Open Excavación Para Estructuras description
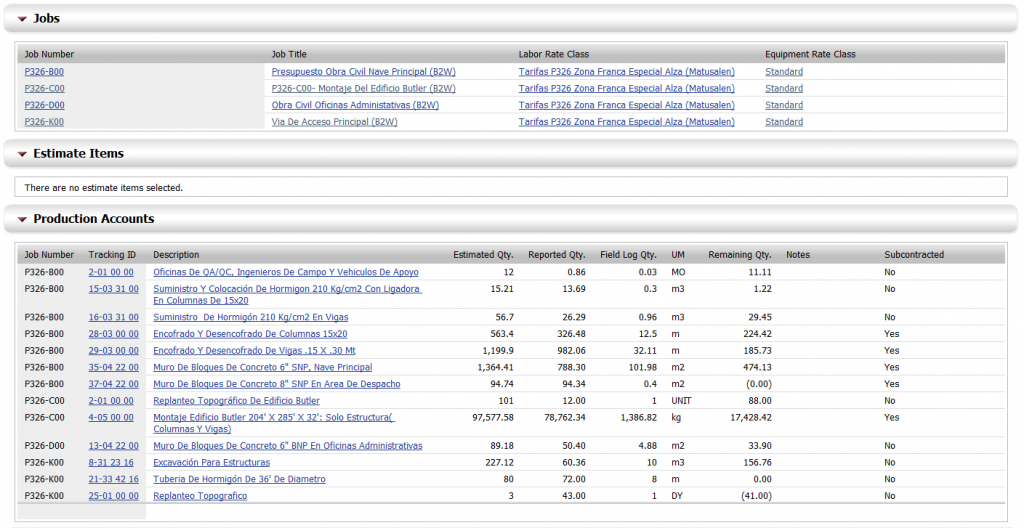The image size is (1024, 528). point(212,462)
